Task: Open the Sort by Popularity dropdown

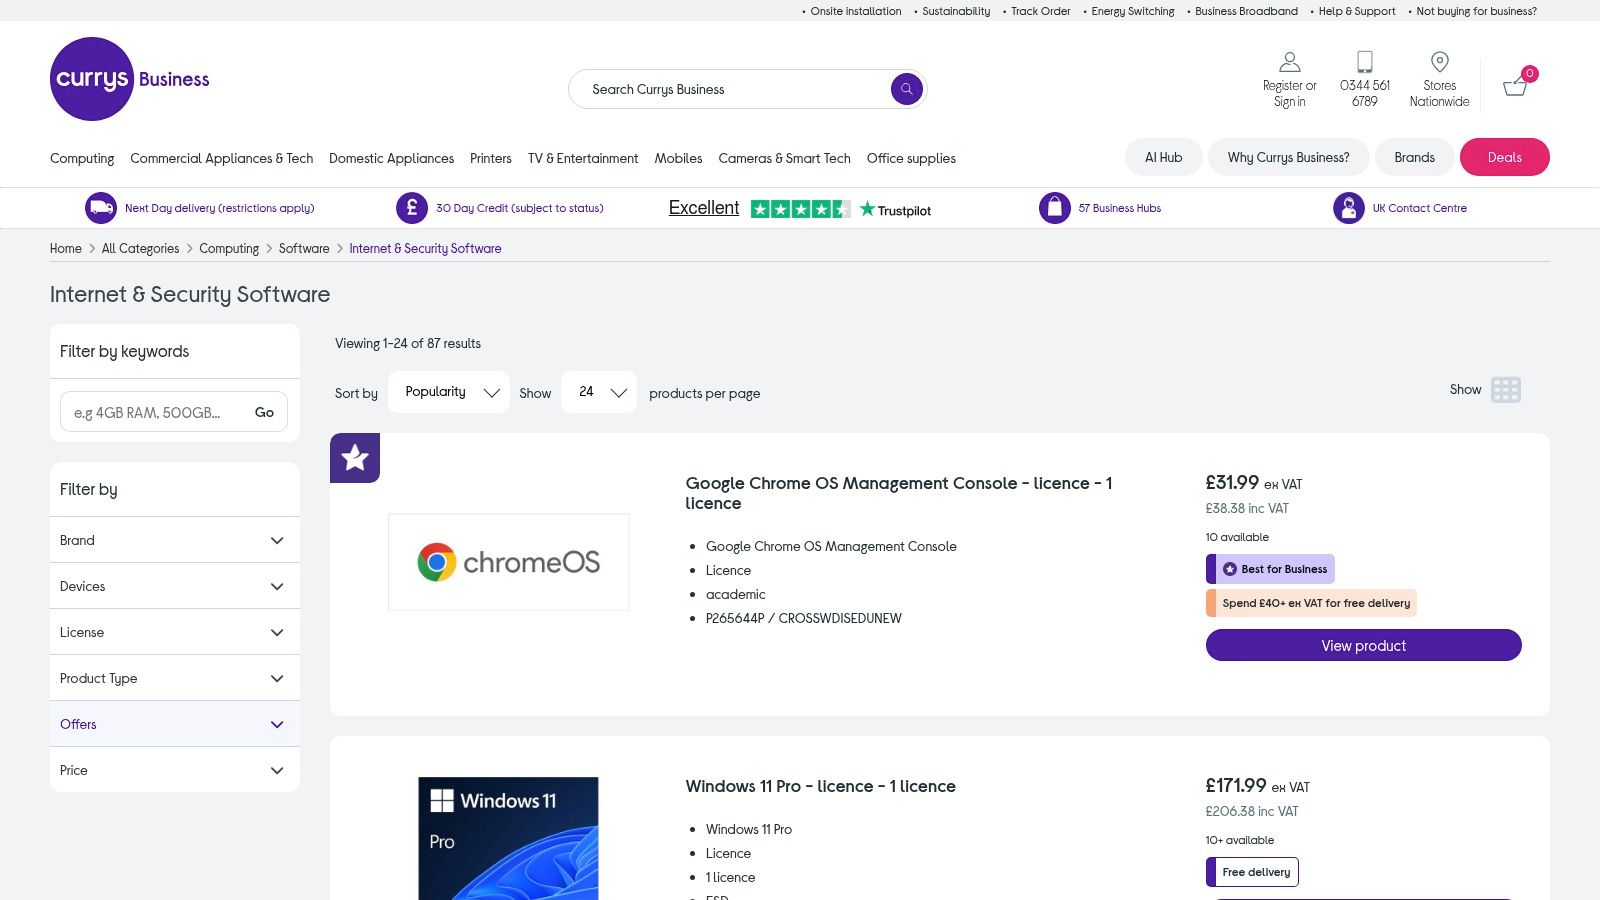Action: pos(449,392)
